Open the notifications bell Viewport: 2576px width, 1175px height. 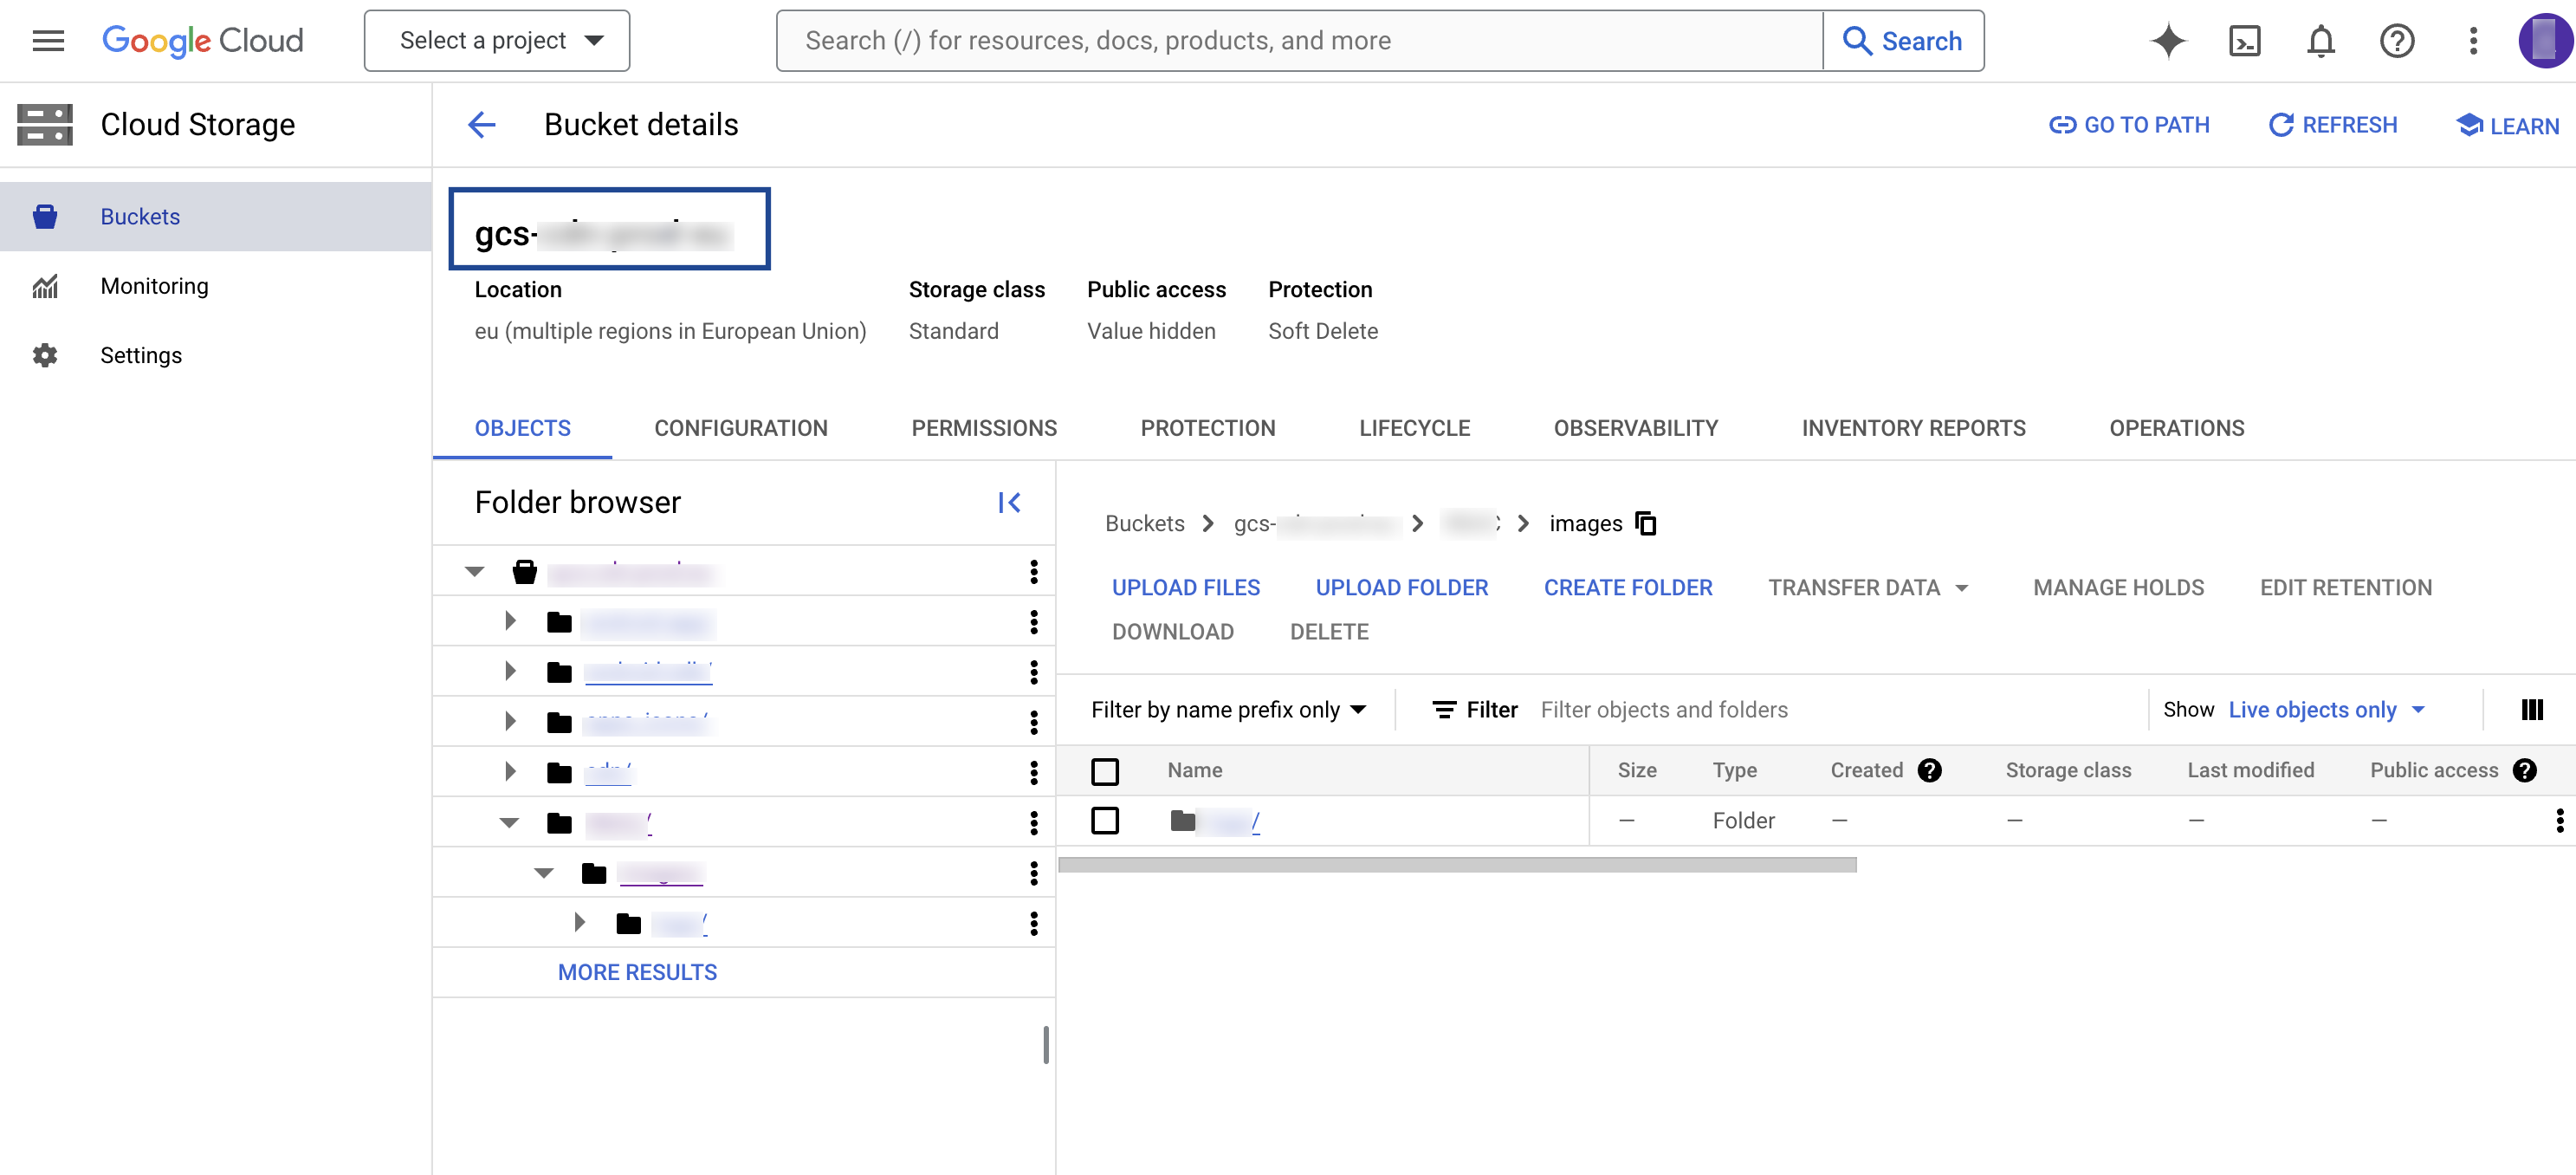[x=2320, y=41]
